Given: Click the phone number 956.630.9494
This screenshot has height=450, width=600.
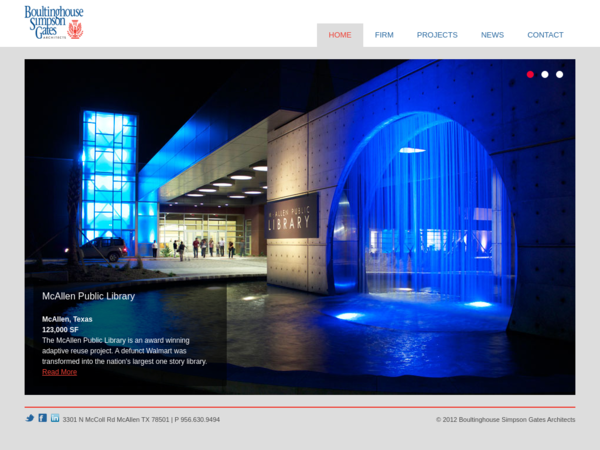Looking at the screenshot, I should pos(197,420).
